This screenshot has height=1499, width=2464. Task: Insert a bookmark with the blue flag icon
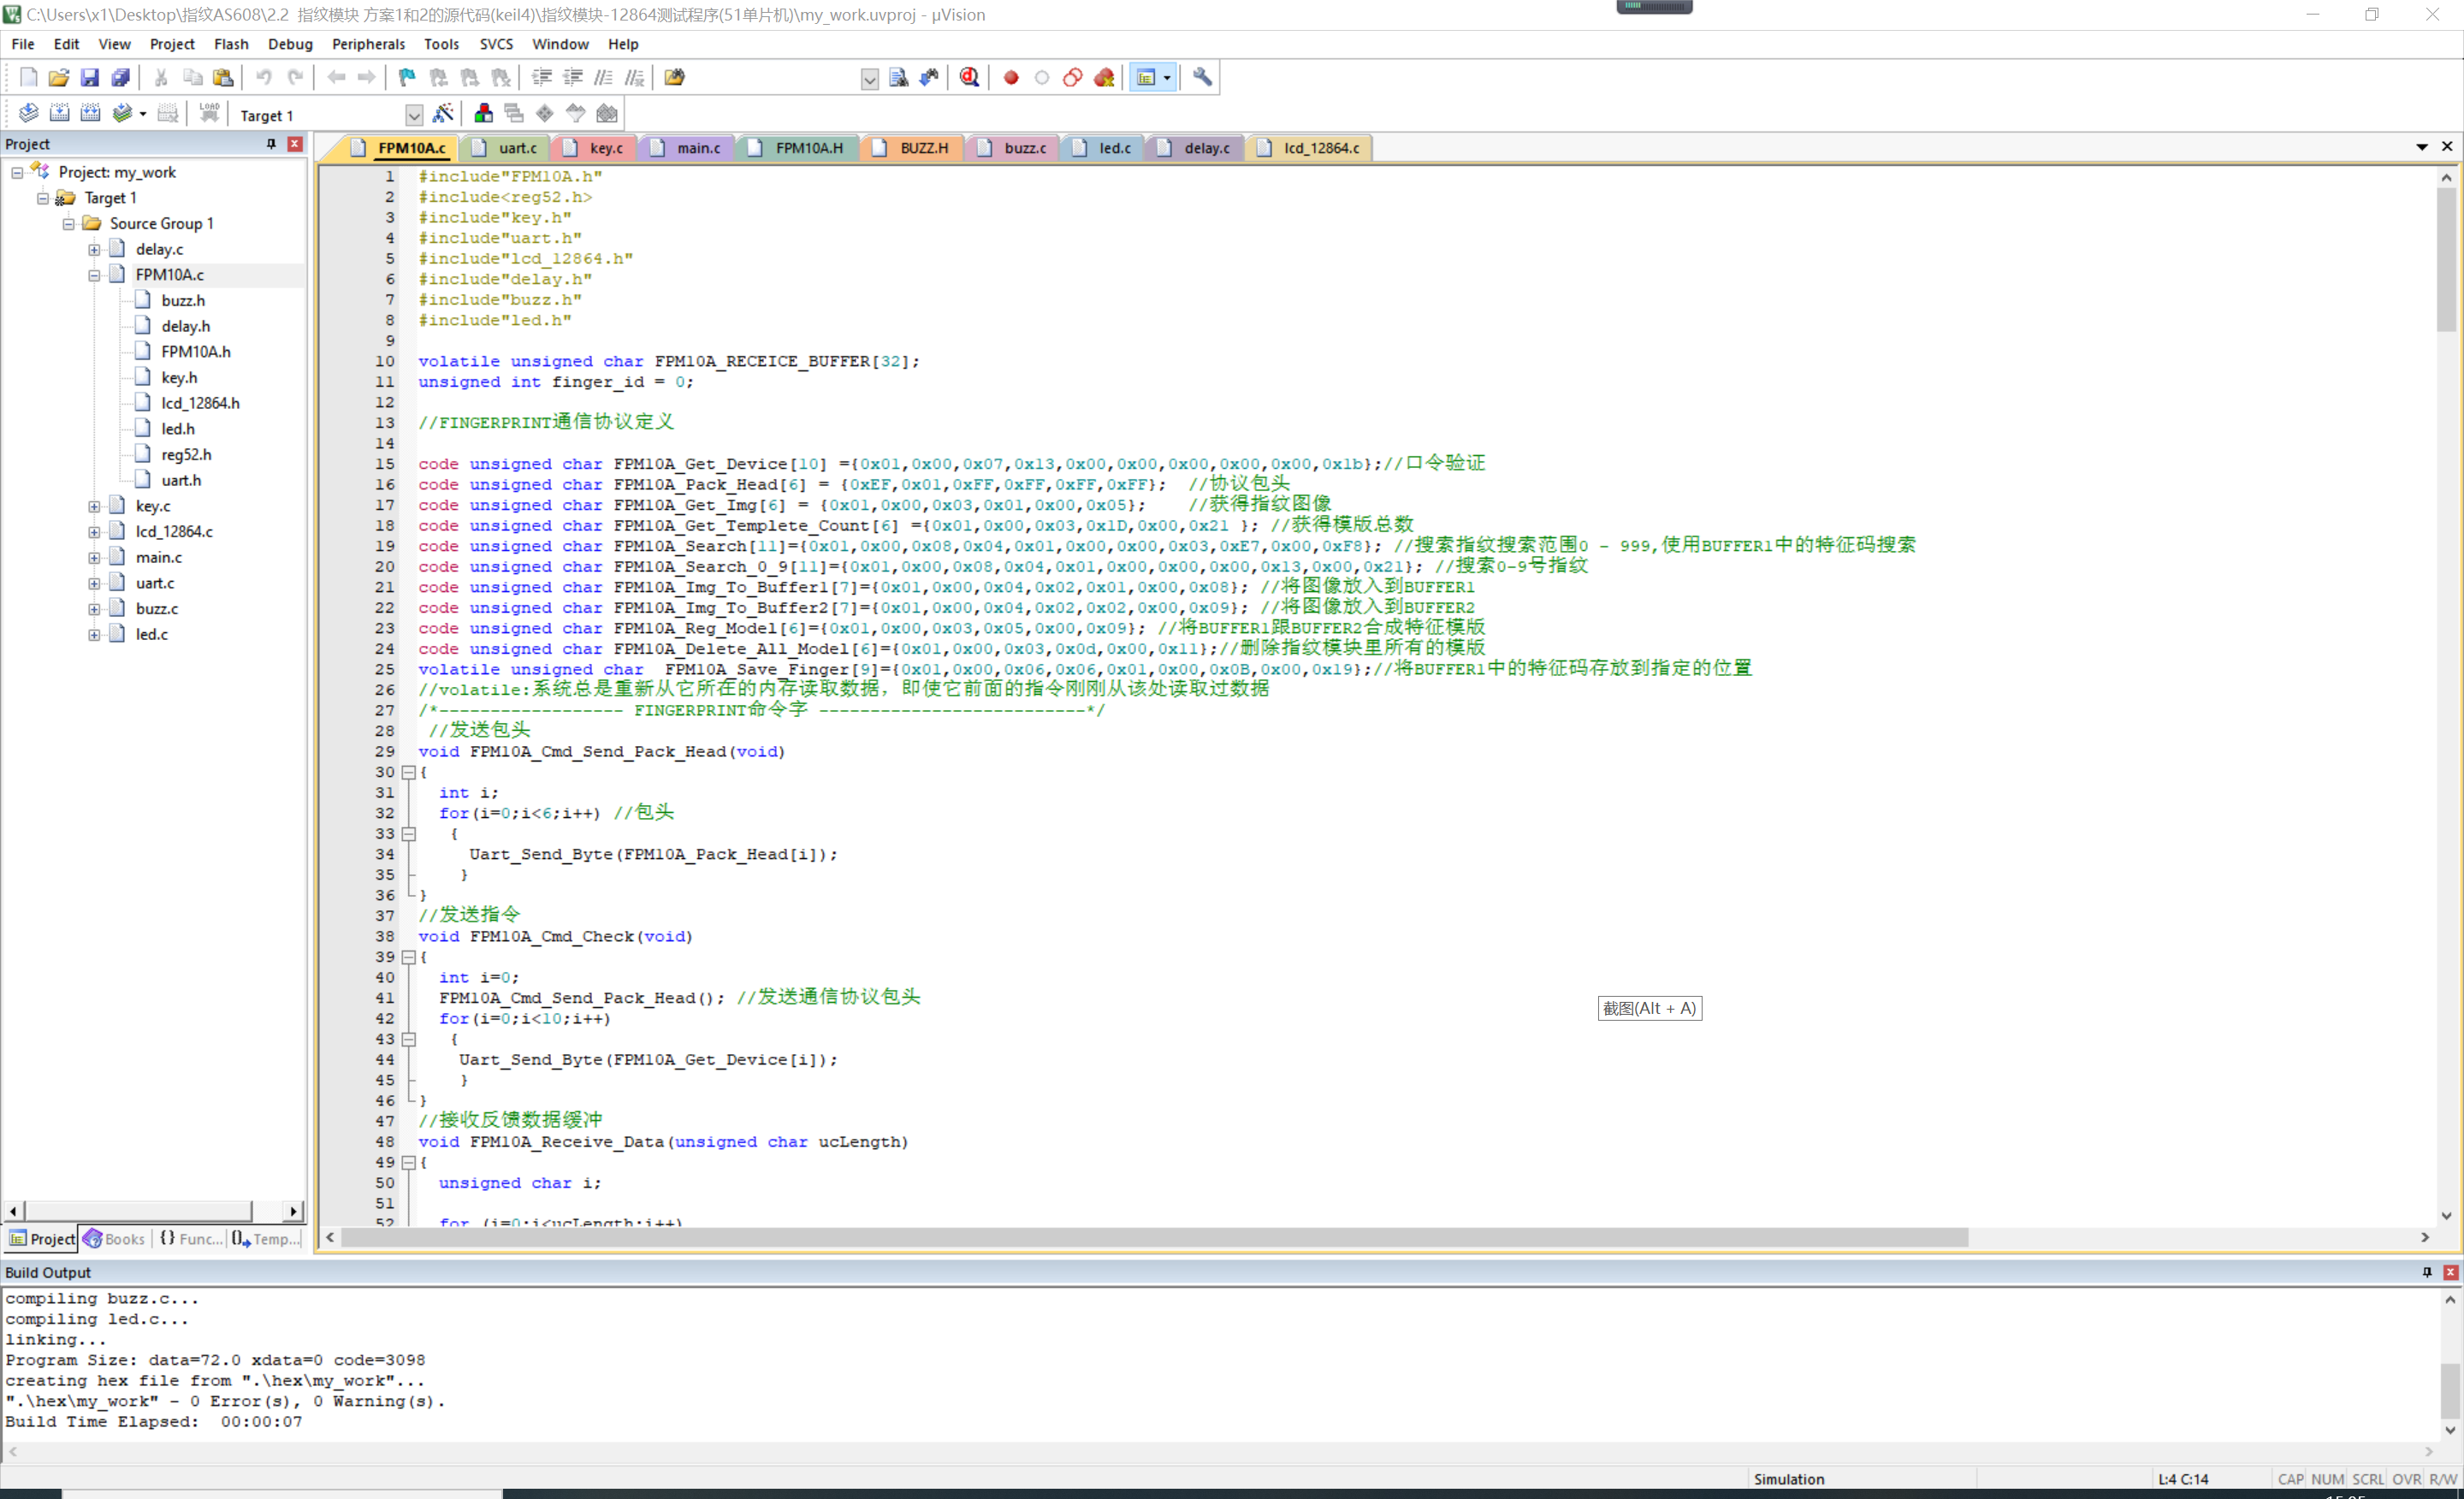click(407, 77)
